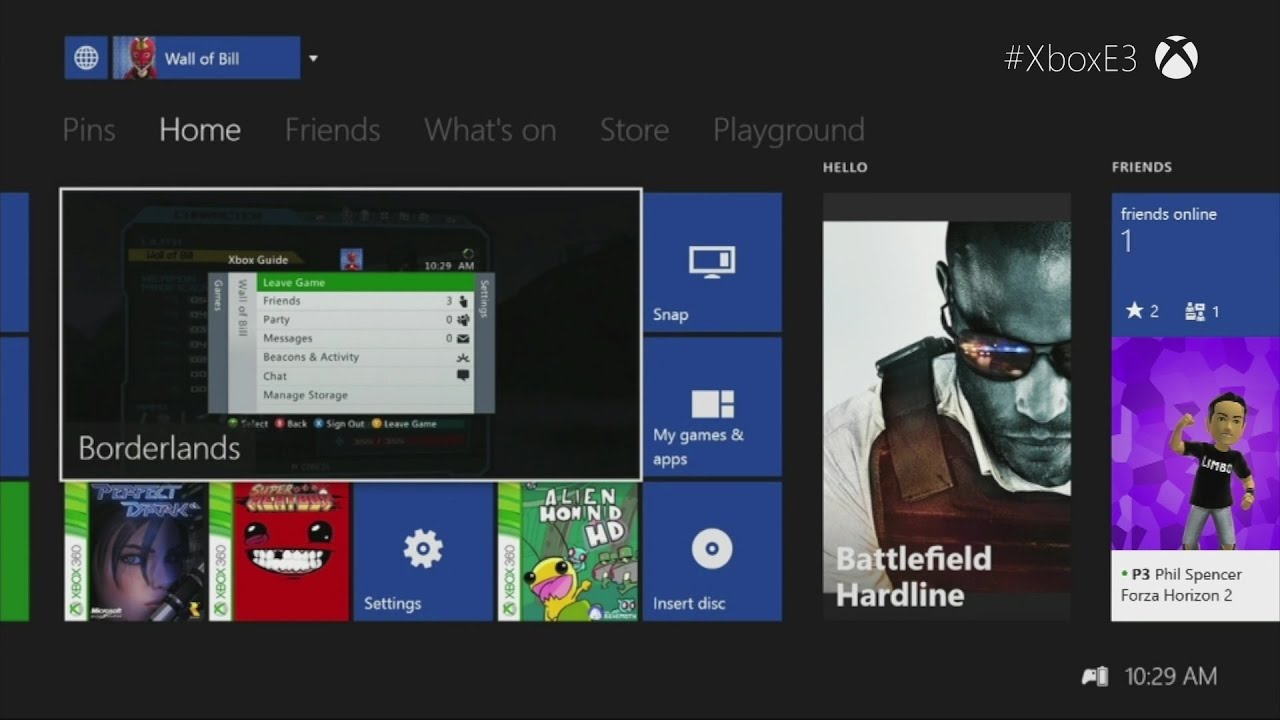The width and height of the screenshot is (1280, 720).
Task: Click the Battlefield Hardline title text
Action: click(x=914, y=577)
